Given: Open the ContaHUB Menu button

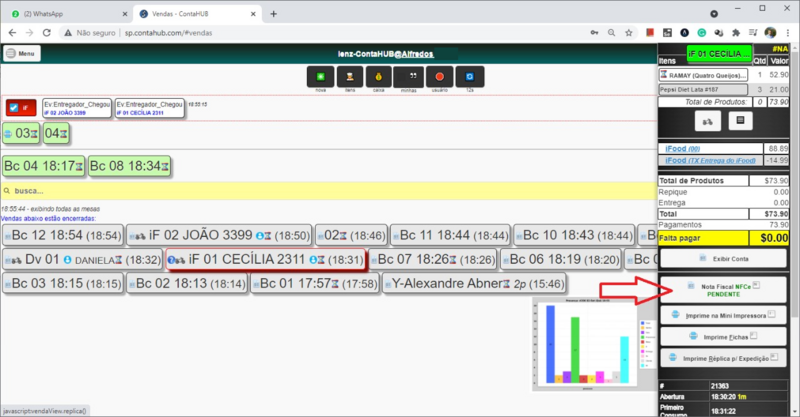Looking at the screenshot, I should (22, 53).
